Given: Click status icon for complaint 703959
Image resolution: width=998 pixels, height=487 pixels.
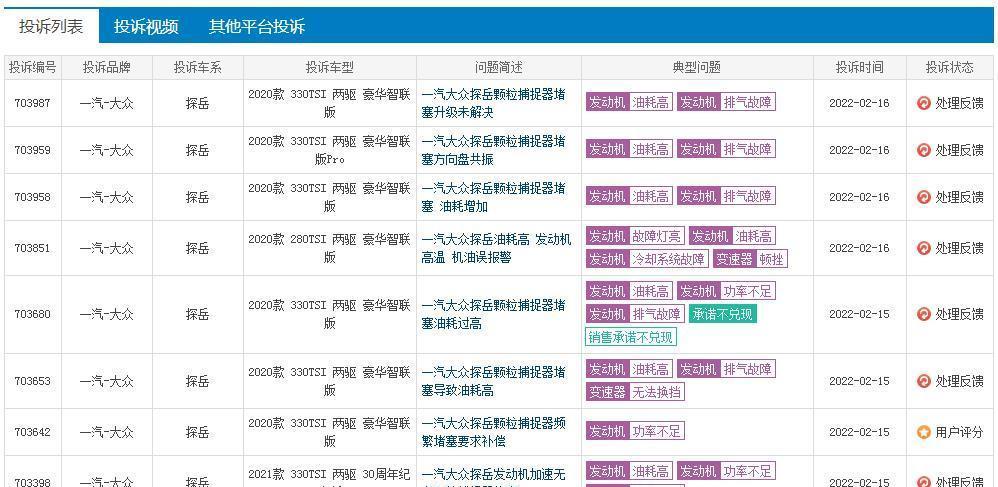Looking at the screenshot, I should click(924, 150).
